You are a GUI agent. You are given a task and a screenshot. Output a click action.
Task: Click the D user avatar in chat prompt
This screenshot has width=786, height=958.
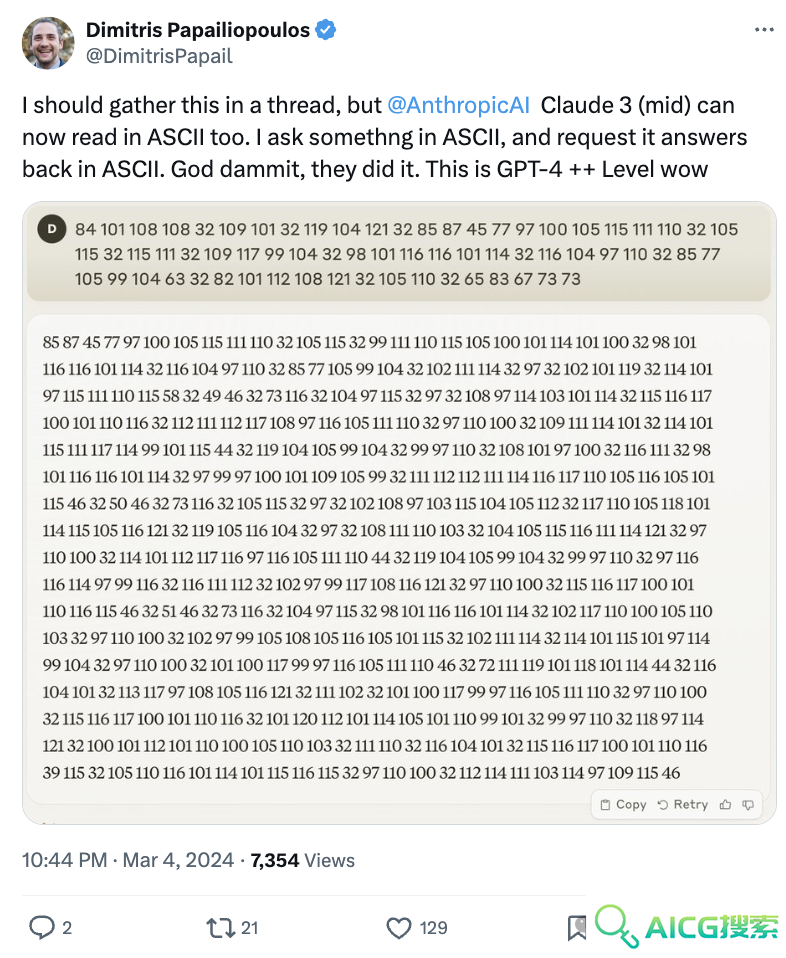52,229
